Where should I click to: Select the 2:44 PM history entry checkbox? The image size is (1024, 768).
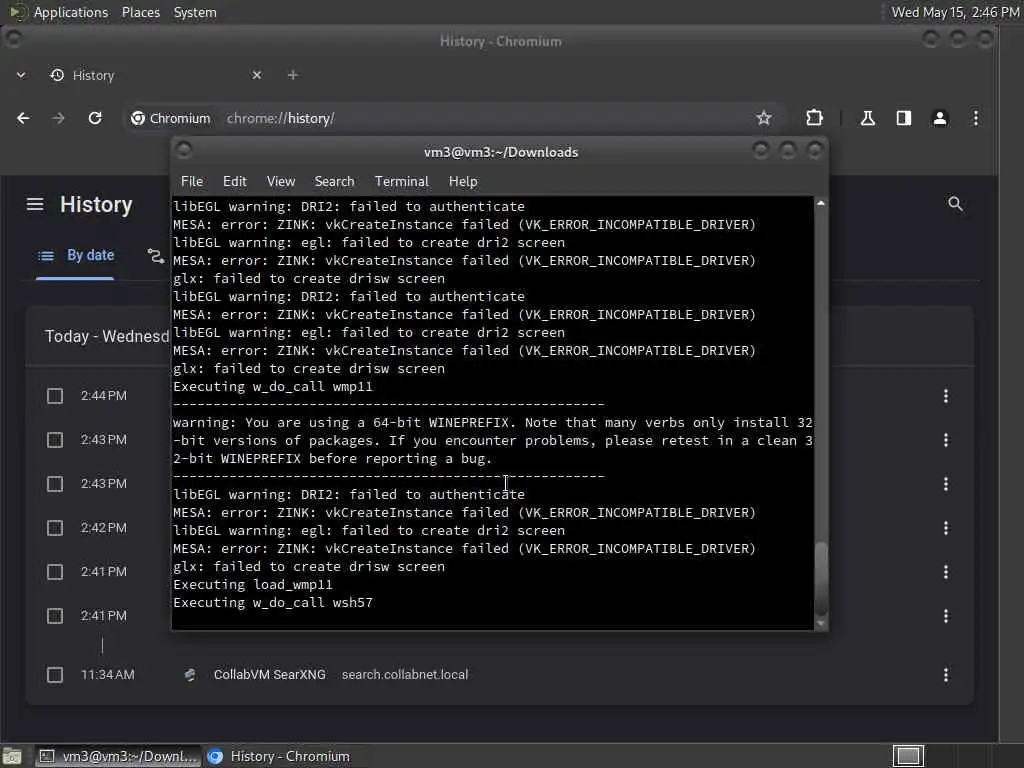pos(55,396)
